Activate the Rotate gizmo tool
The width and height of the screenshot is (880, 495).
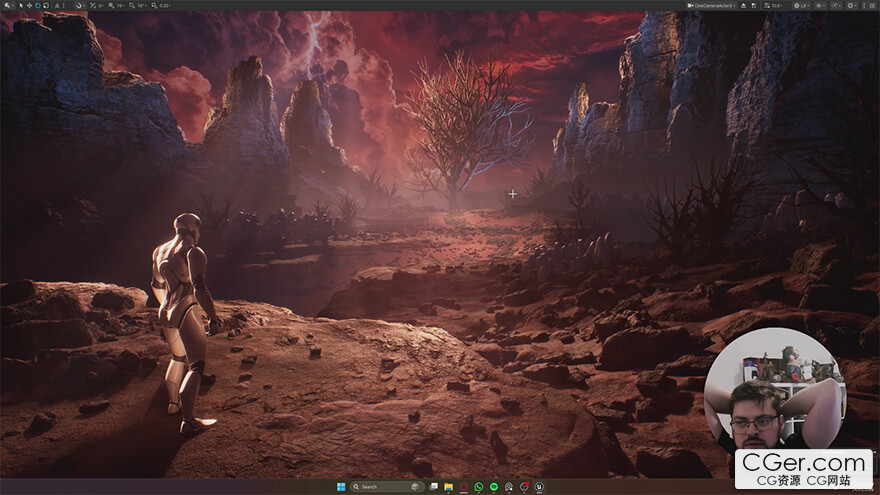pos(38,5)
